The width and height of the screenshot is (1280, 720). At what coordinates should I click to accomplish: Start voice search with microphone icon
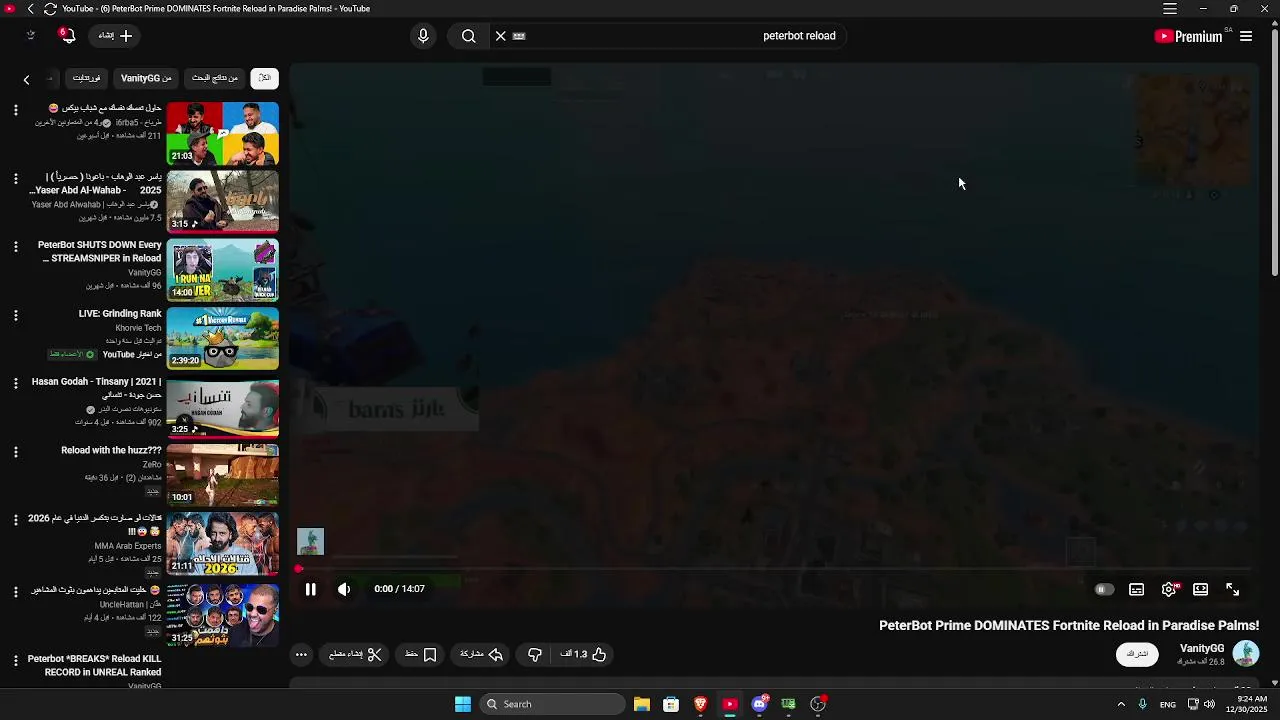[423, 36]
